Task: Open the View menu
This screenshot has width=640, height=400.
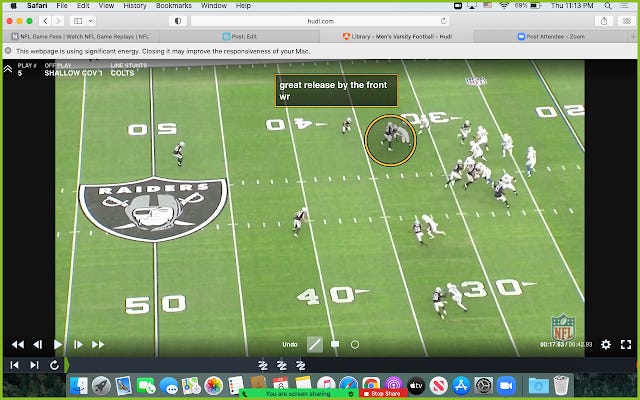Action: coord(106,6)
